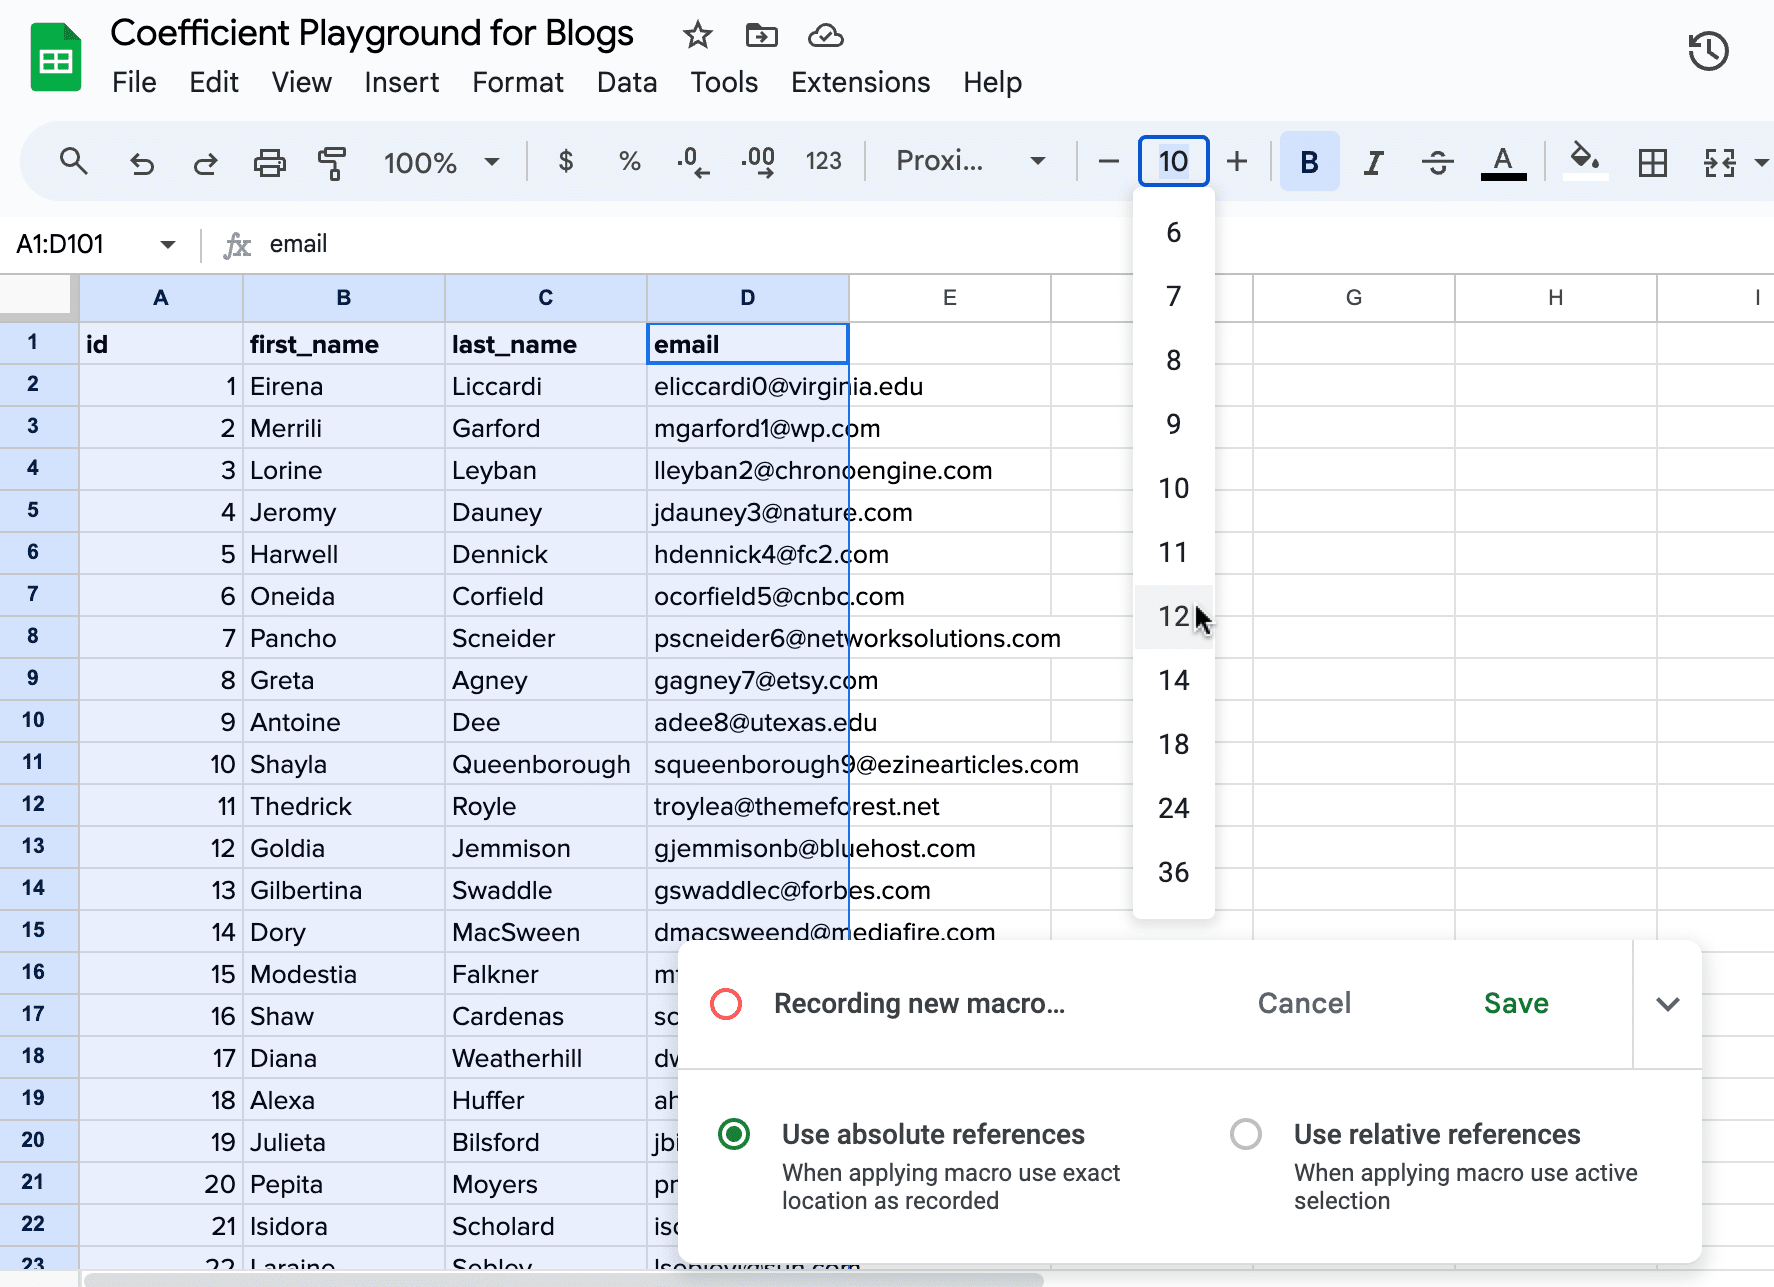1774x1287 pixels.
Task: Cancel the macro recording
Action: click(1304, 1003)
